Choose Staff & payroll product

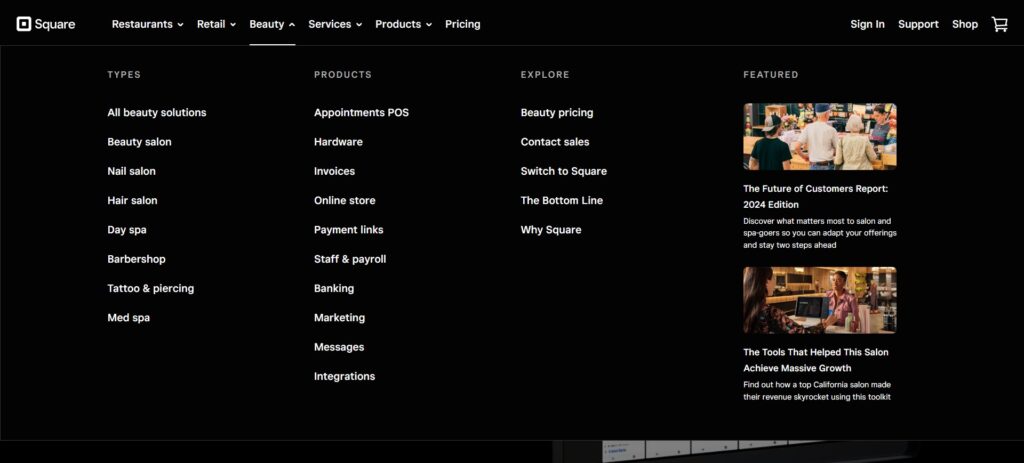click(x=350, y=259)
